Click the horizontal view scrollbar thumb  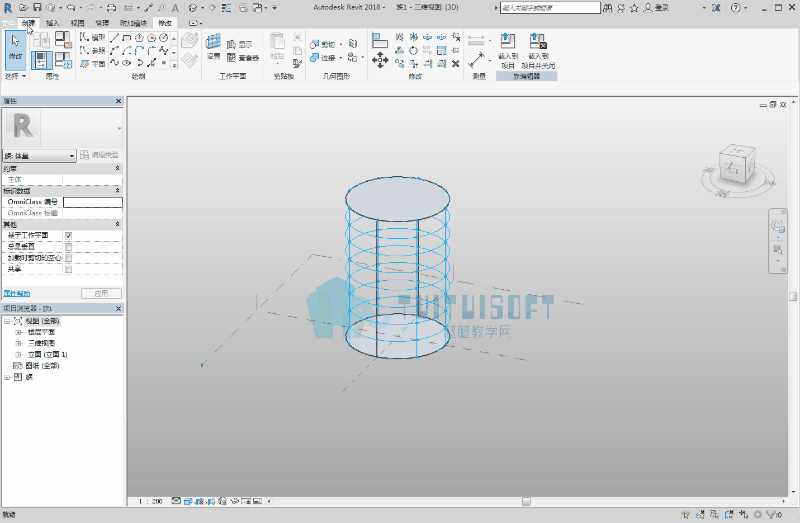[526, 502]
